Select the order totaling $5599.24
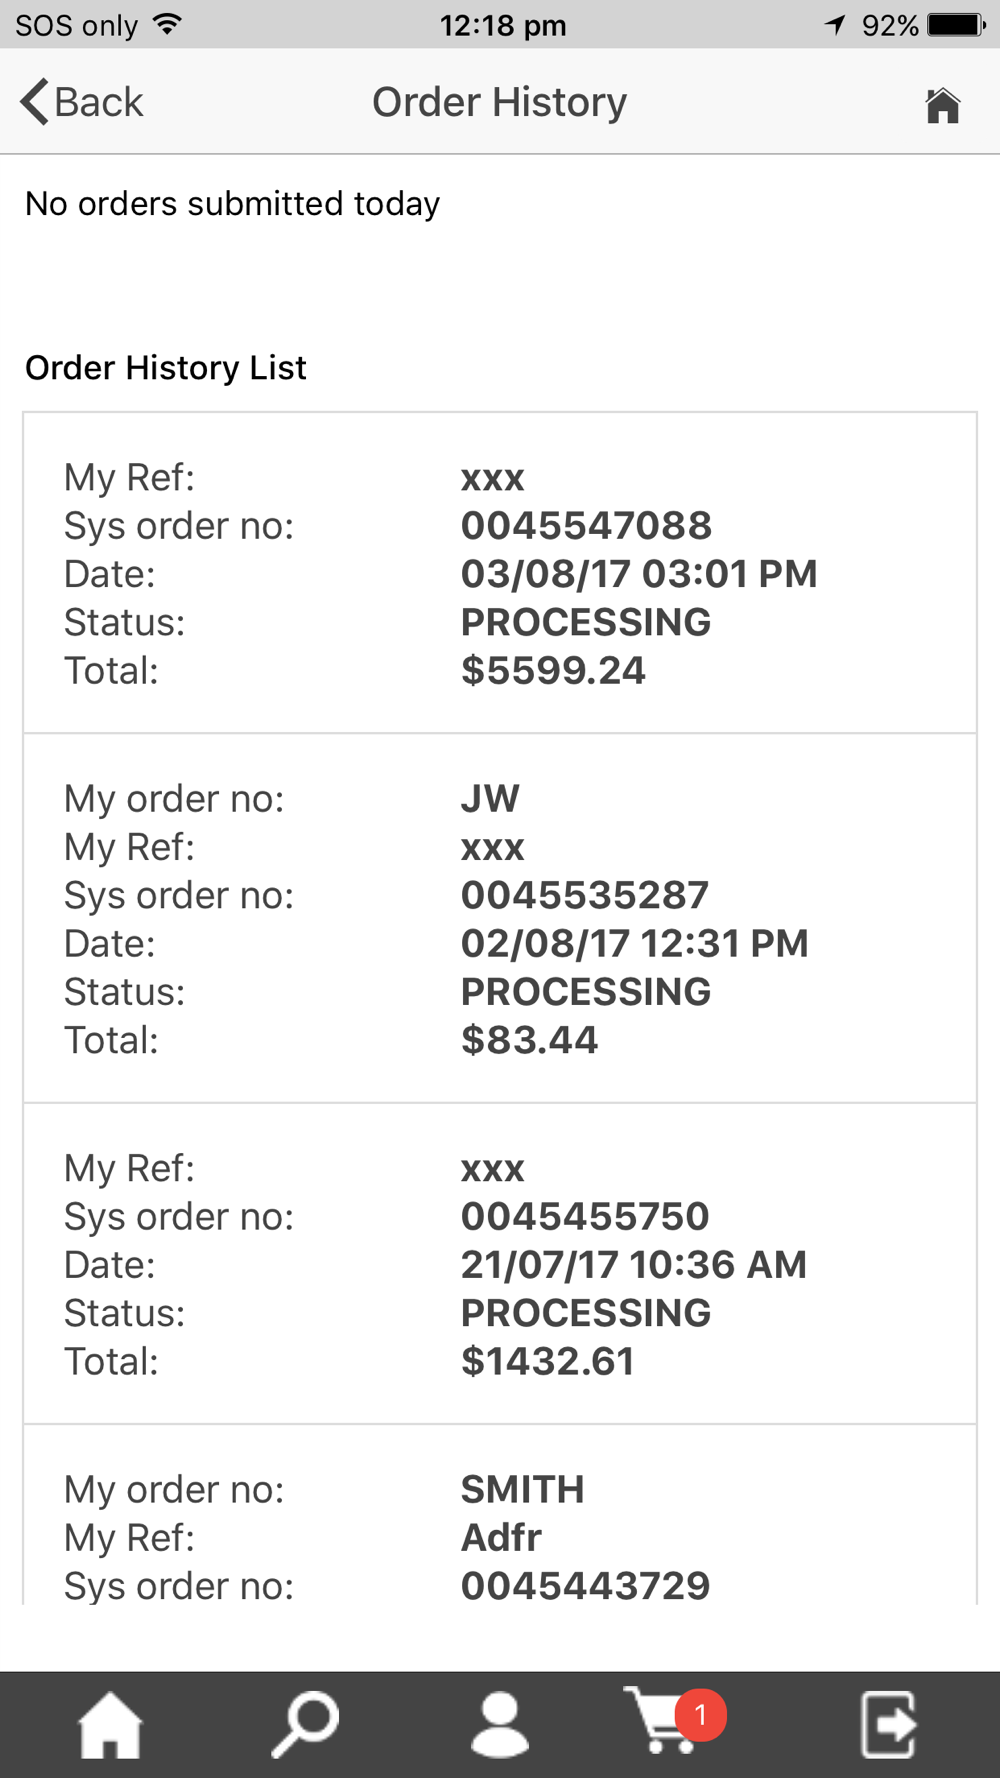This screenshot has height=1778, width=1000. [500, 573]
